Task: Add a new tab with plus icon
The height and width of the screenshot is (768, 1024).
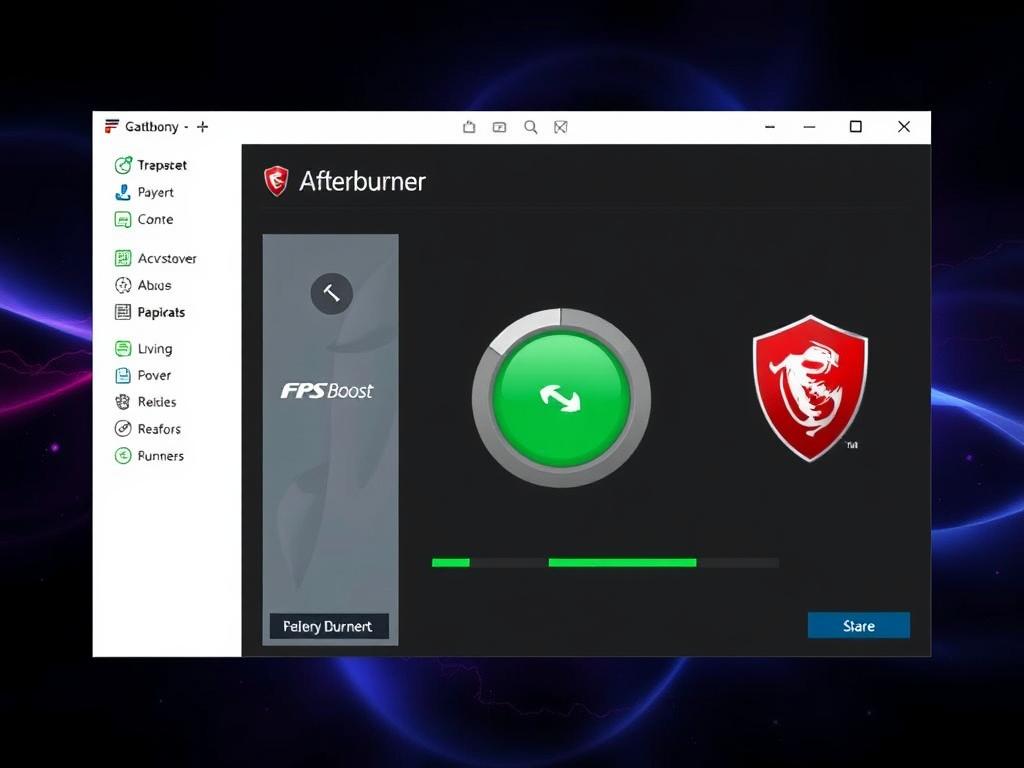Action: pyautogui.click(x=202, y=127)
